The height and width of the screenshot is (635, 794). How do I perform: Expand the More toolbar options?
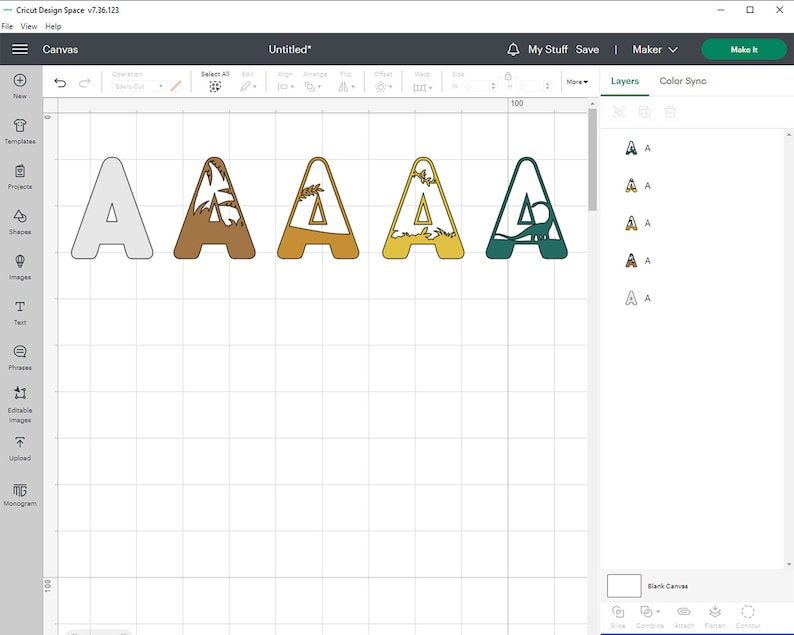(x=577, y=82)
